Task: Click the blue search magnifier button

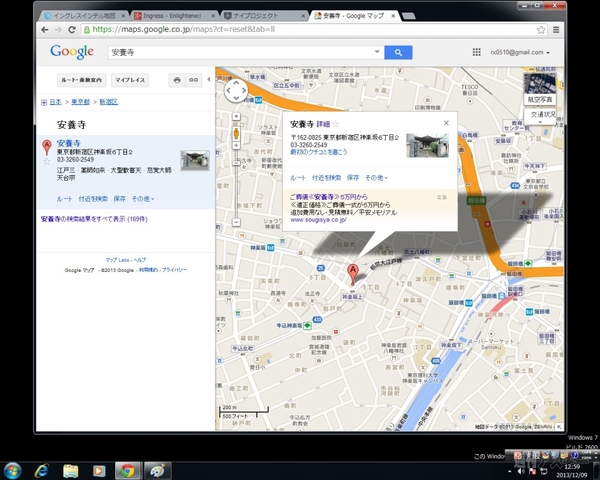Action: click(398, 52)
